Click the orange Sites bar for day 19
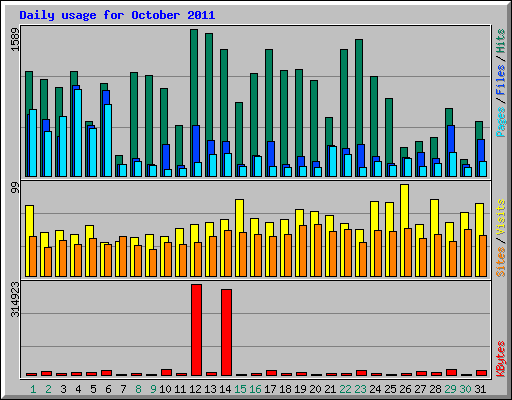This screenshot has height=400, width=512. tap(303, 251)
